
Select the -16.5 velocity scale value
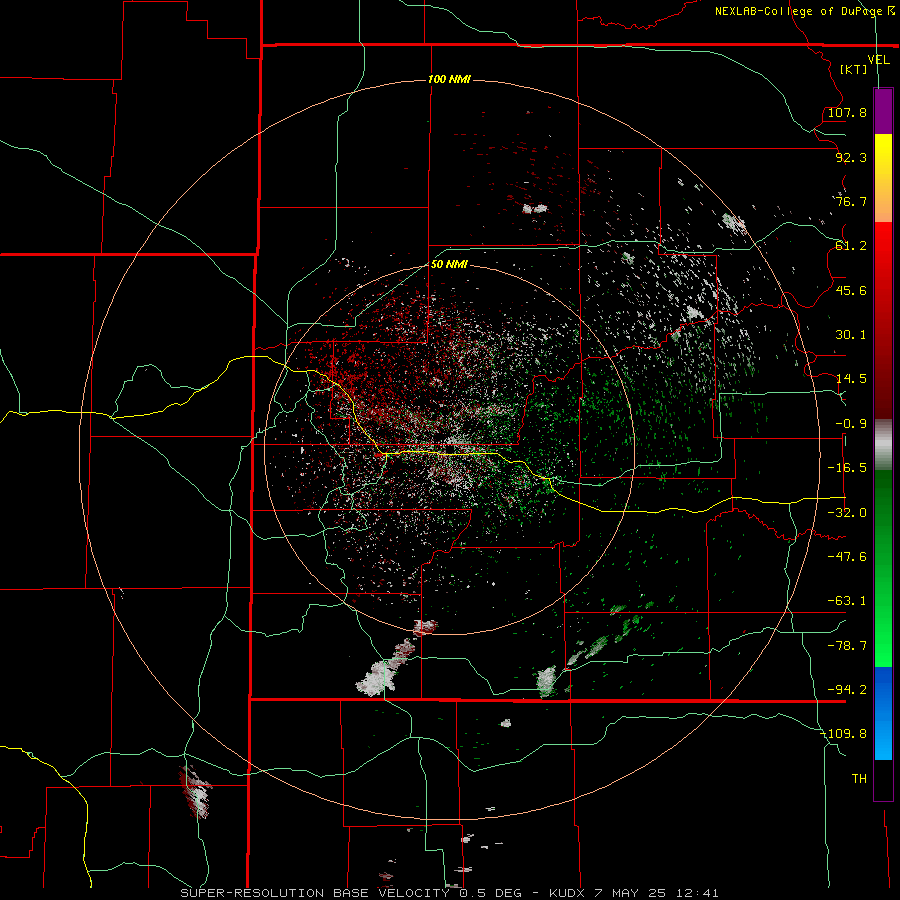tap(847, 468)
